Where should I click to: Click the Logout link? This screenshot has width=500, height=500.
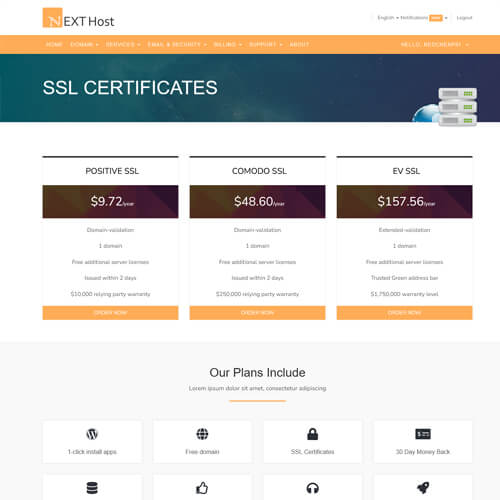[464, 18]
